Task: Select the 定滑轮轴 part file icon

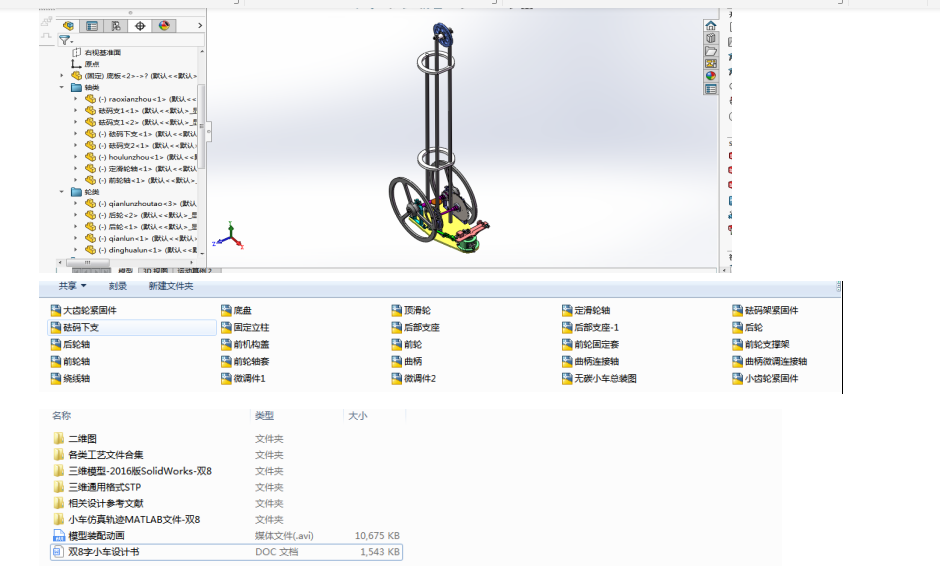Action: (x=567, y=310)
